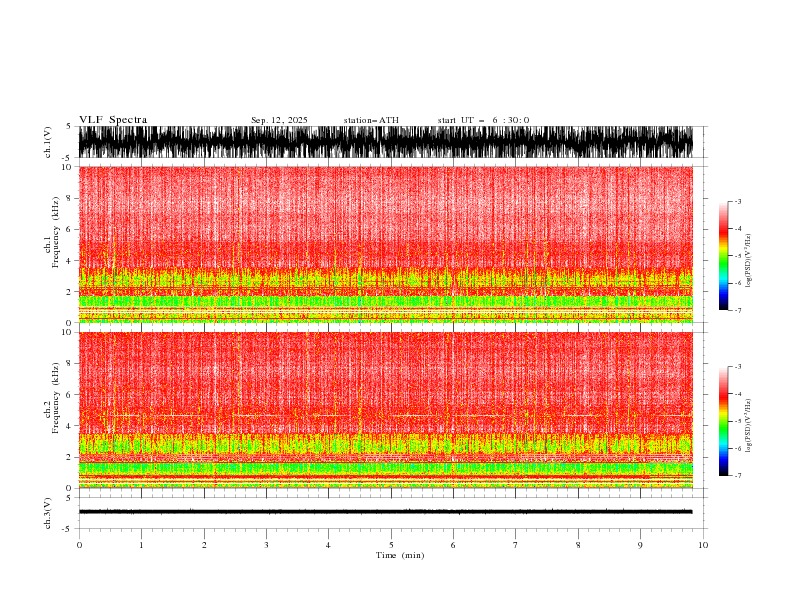Click time axis tick label '4'
This screenshot has width=792, height=612.
point(328,545)
